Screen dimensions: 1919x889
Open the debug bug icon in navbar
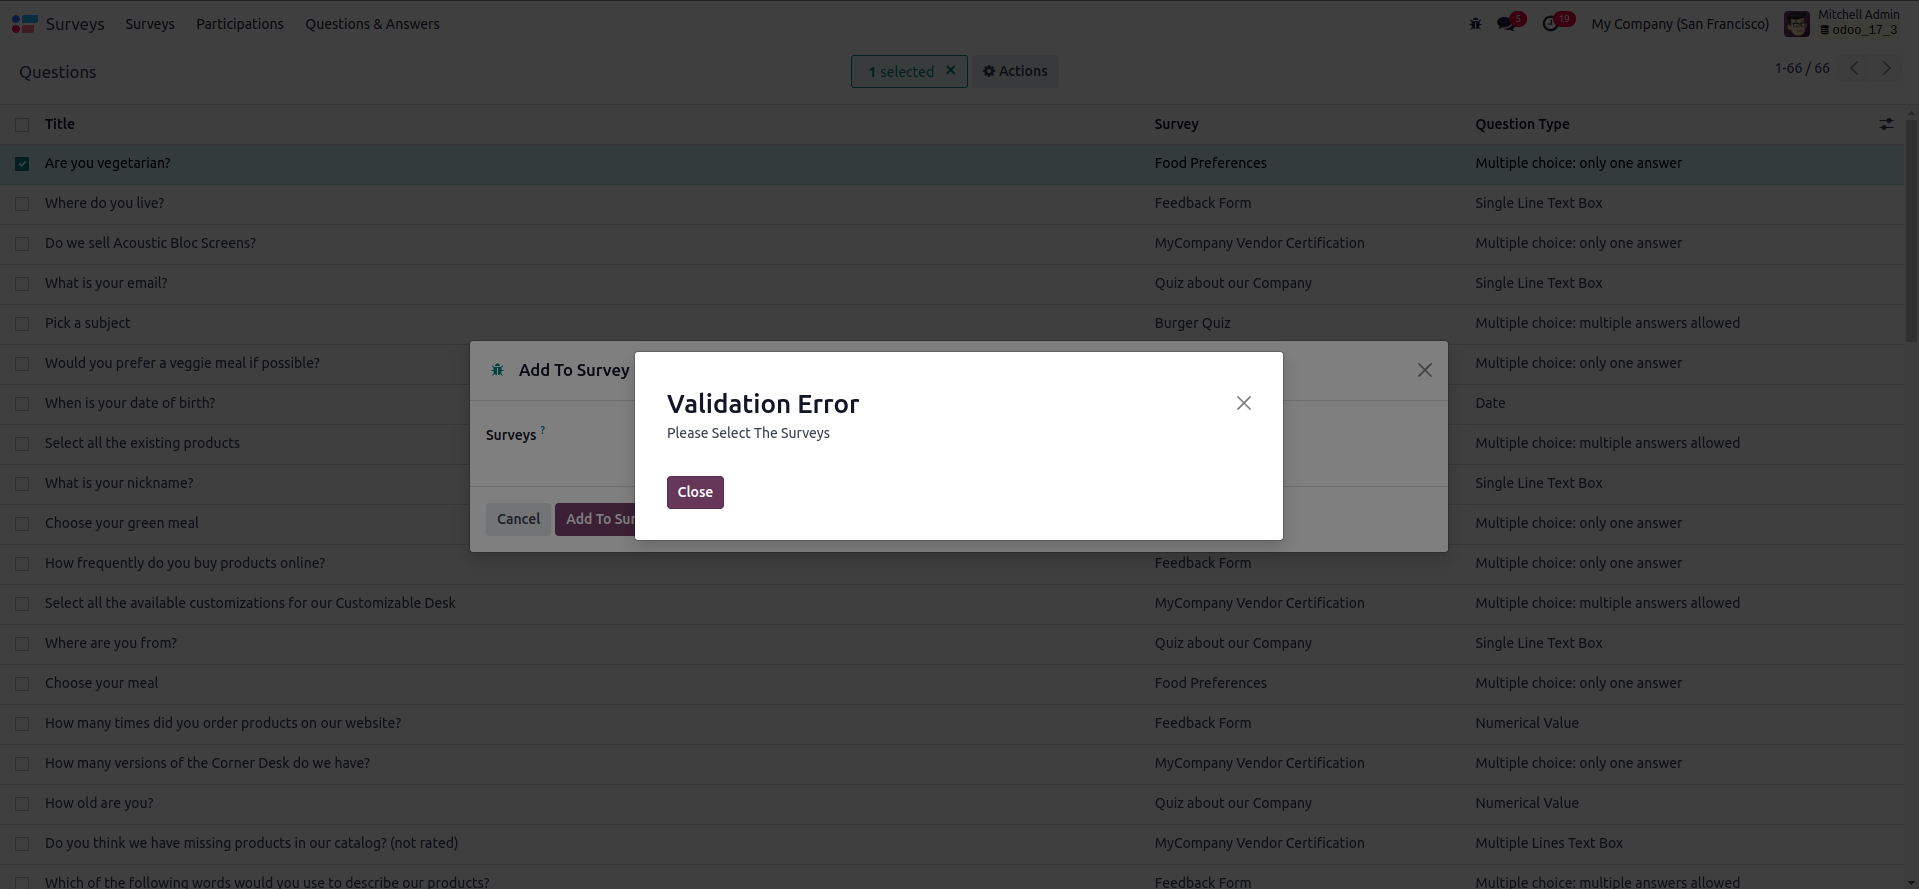click(1475, 24)
